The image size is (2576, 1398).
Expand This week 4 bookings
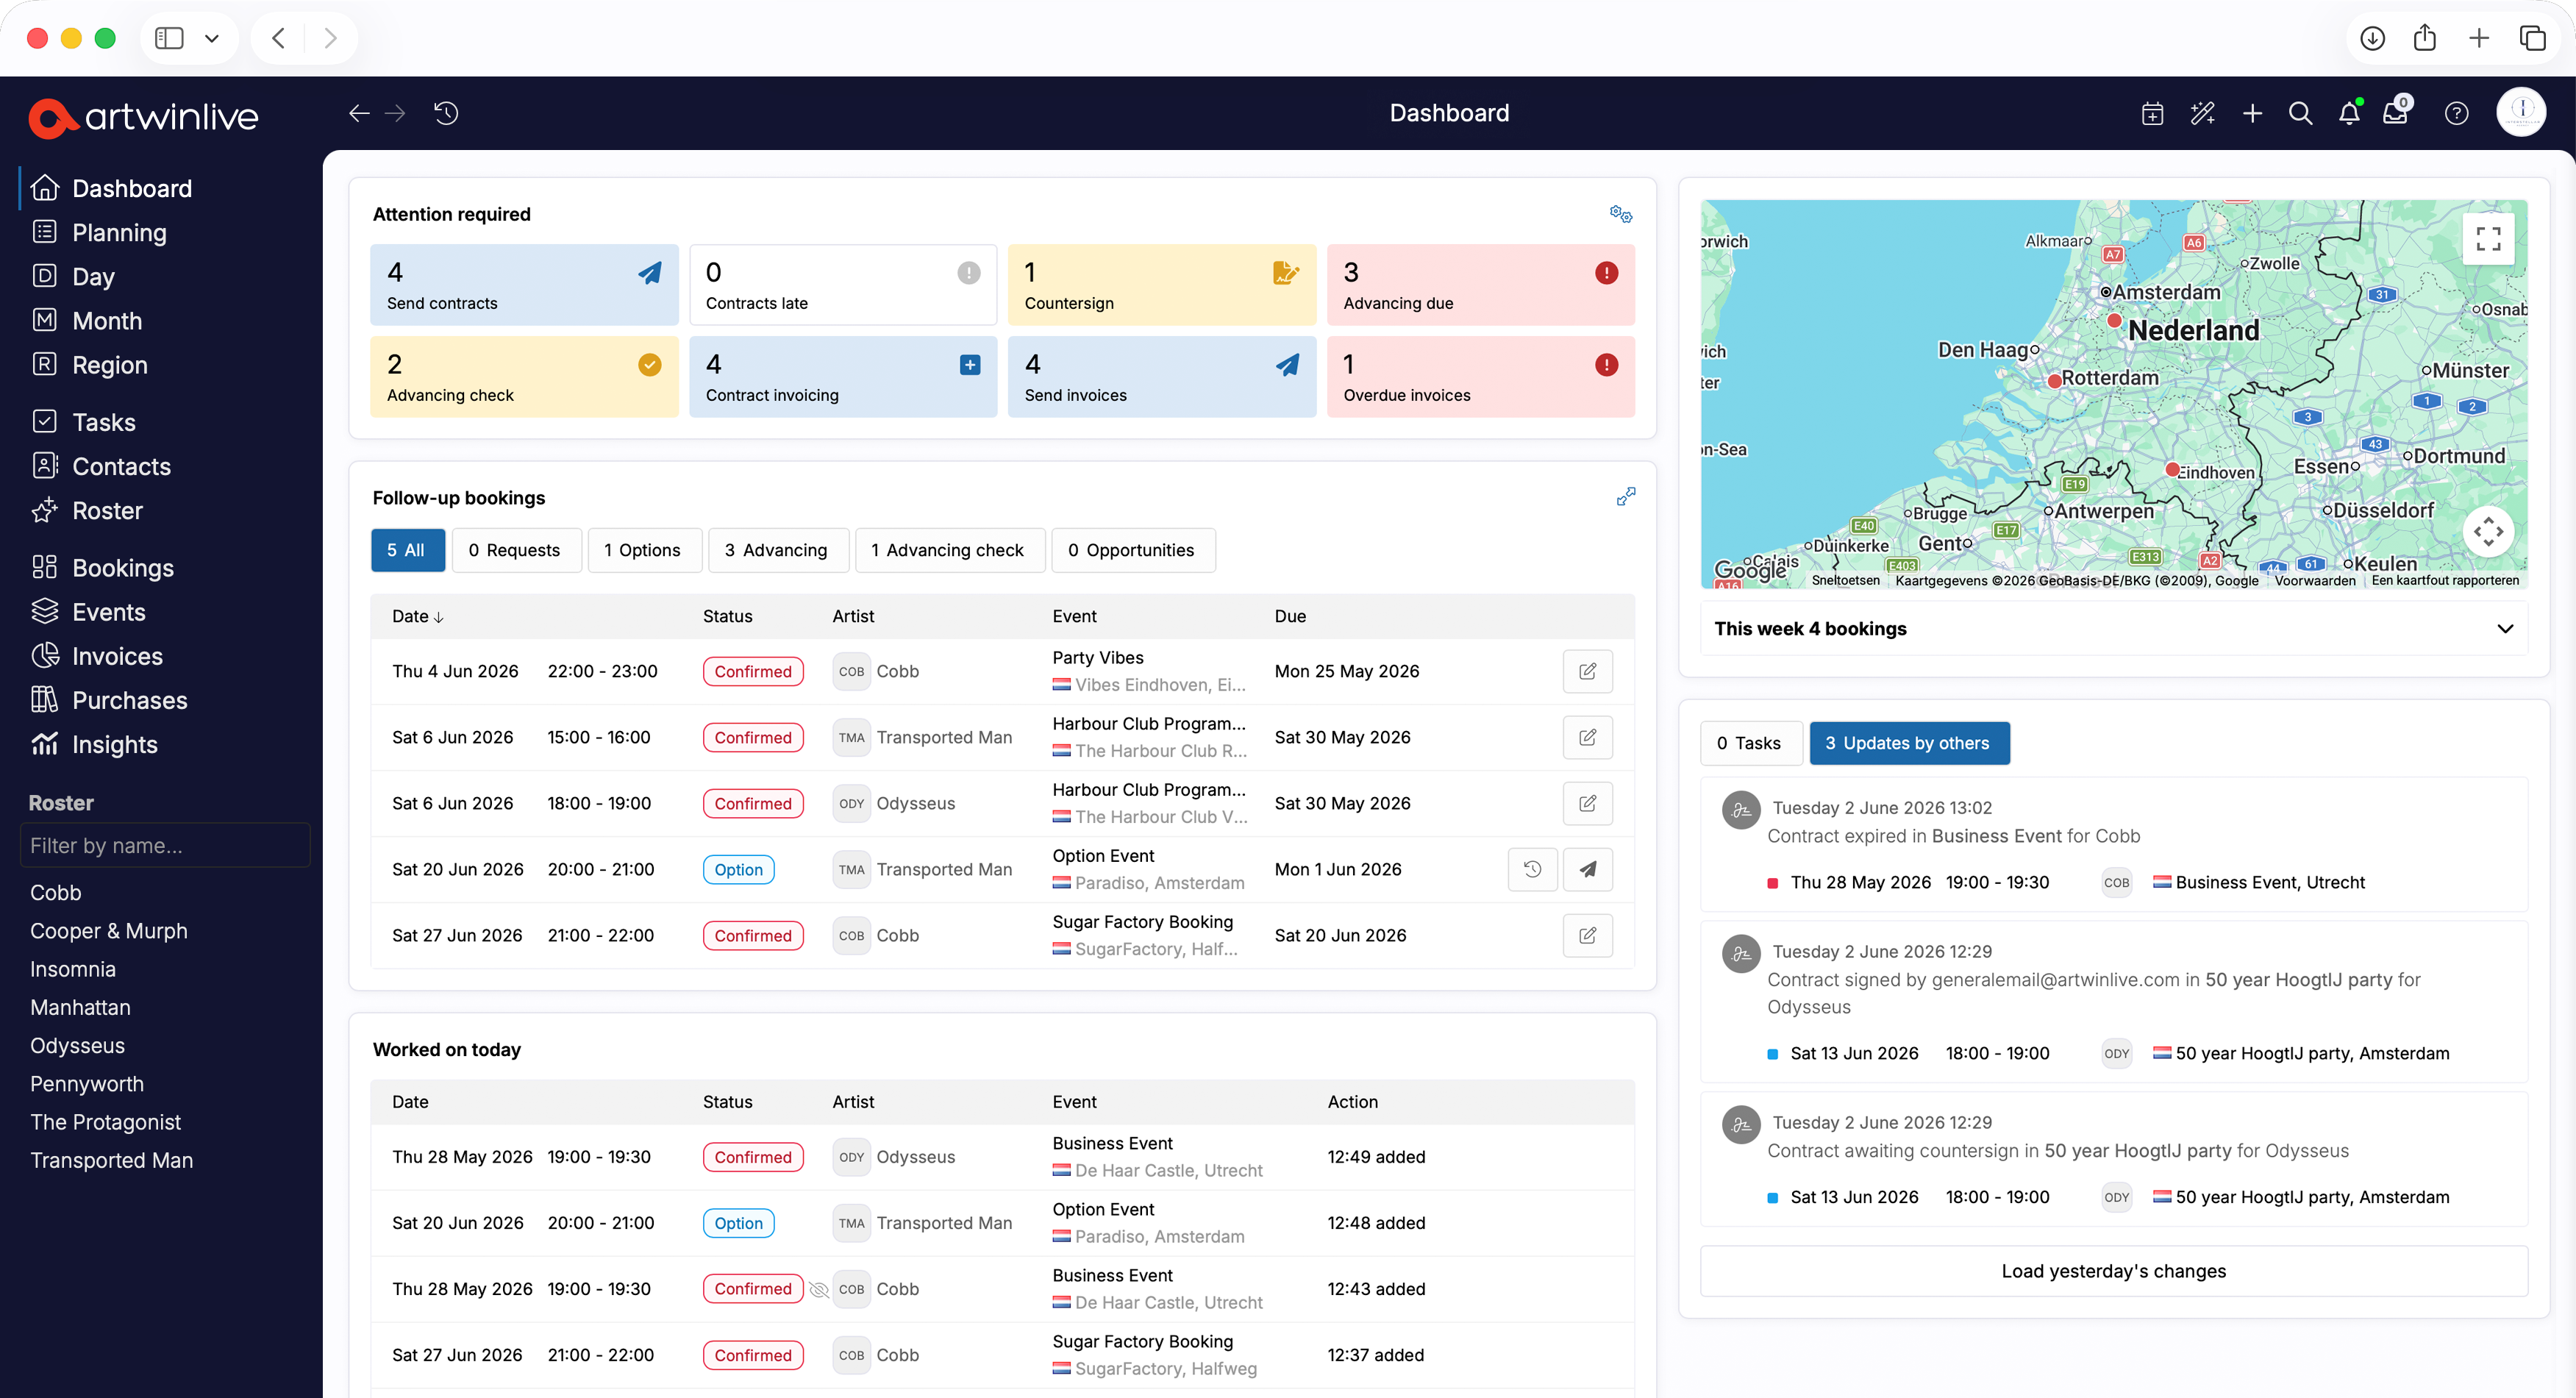[x=2113, y=628]
